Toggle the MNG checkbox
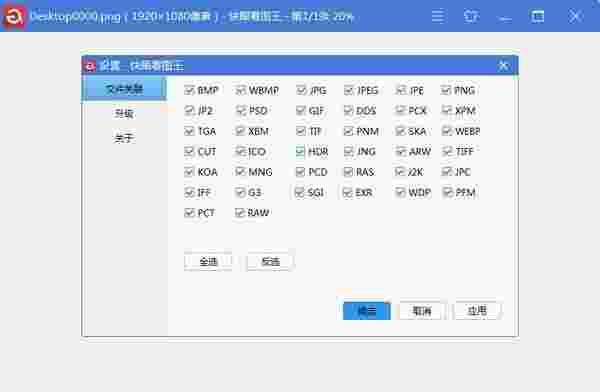The image size is (600, 392). pos(240,172)
